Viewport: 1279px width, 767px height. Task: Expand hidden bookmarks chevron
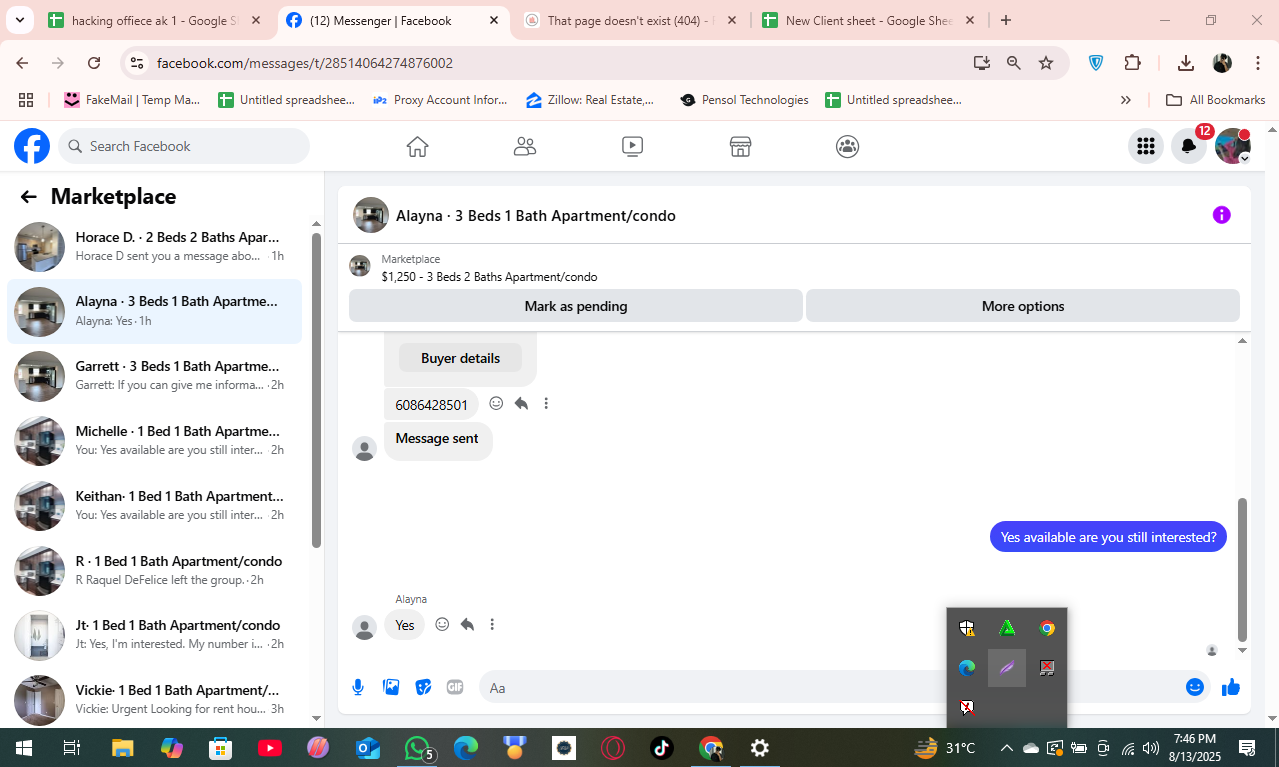pos(1126,100)
